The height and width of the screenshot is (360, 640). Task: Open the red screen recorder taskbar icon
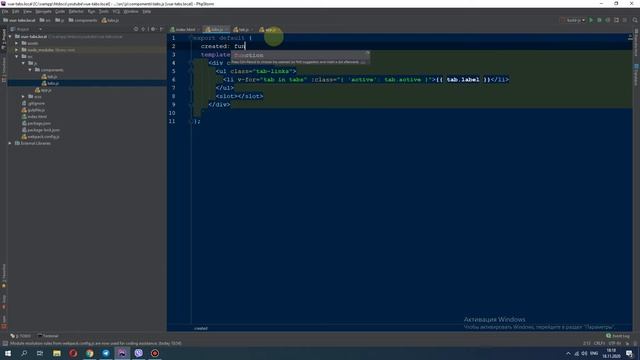[155, 353]
